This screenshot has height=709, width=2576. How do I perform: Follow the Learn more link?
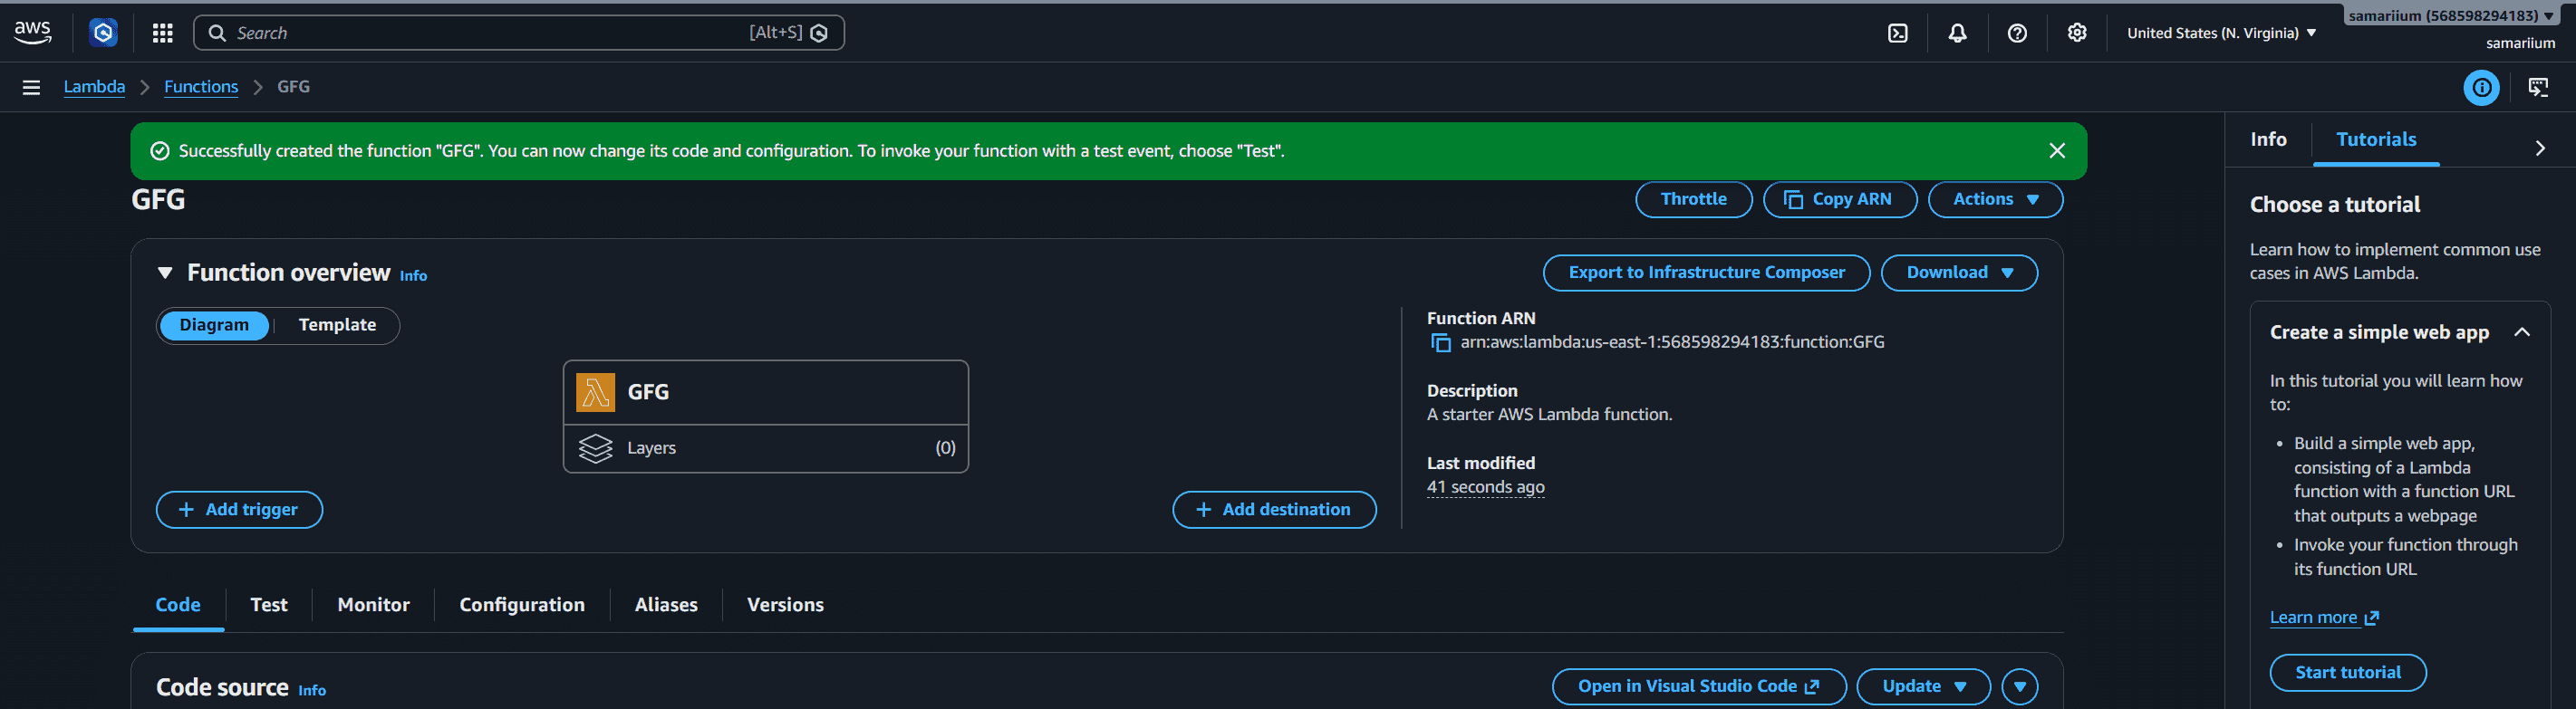point(2313,618)
